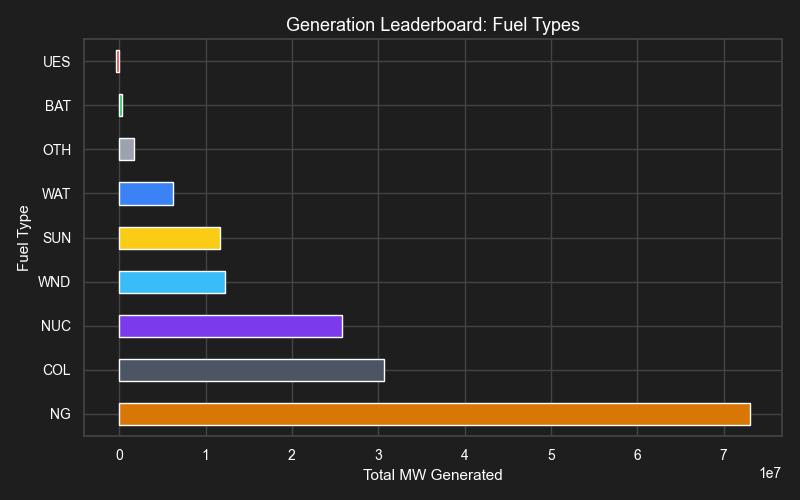
Task: Click the purple NUC bar
Action: click(231, 327)
